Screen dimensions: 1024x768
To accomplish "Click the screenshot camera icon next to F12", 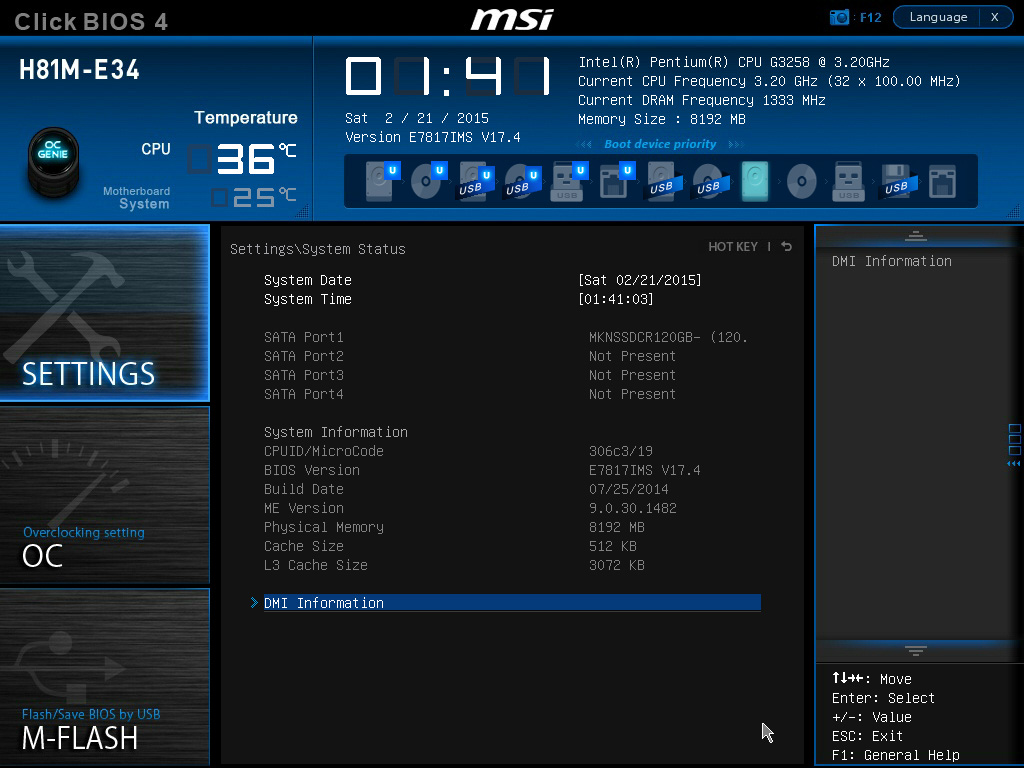I will point(838,17).
